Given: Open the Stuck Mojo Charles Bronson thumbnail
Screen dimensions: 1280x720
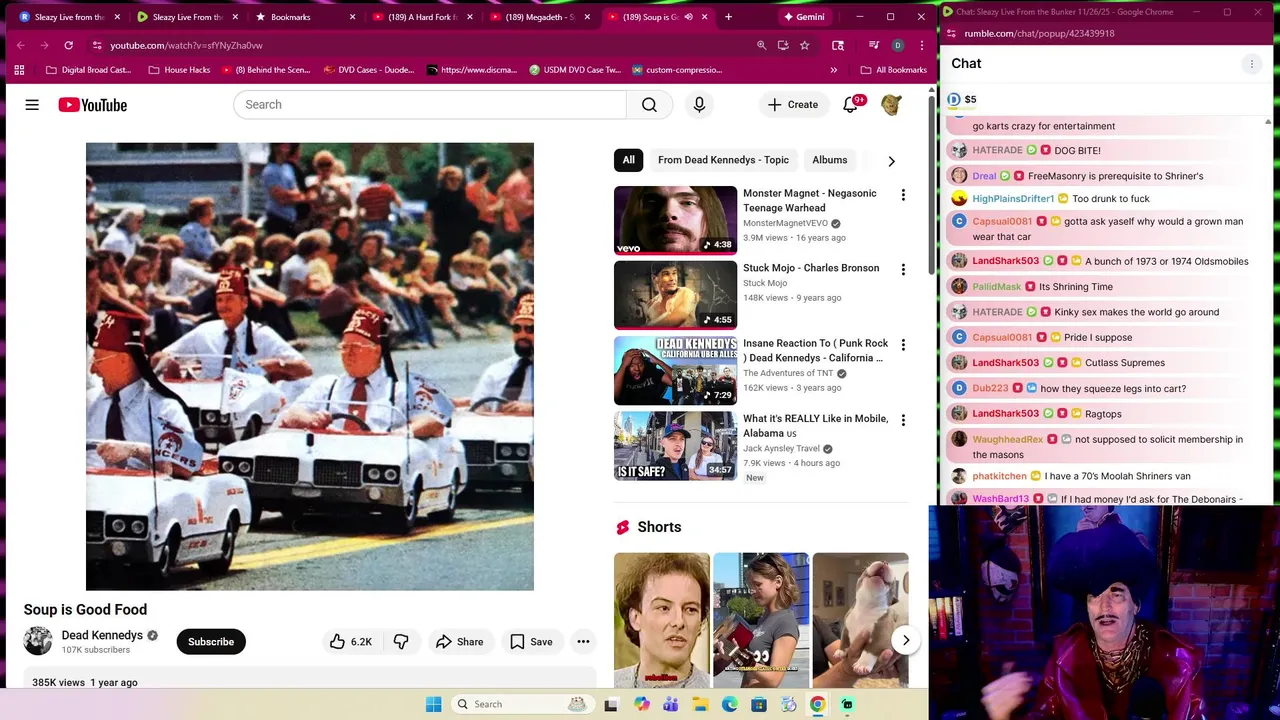Looking at the screenshot, I should pyautogui.click(x=675, y=295).
